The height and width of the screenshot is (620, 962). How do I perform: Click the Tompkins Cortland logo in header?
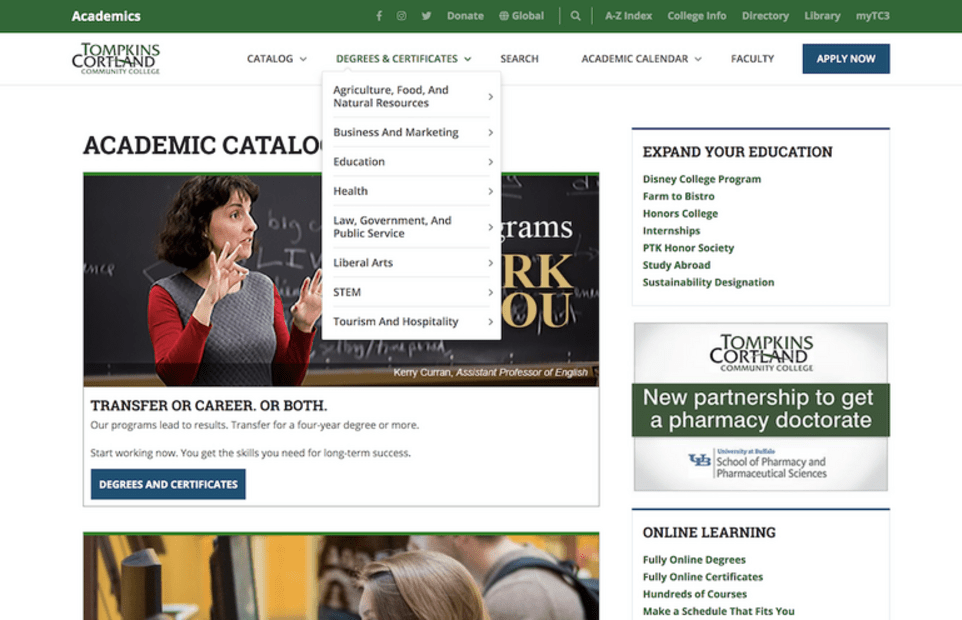116,58
